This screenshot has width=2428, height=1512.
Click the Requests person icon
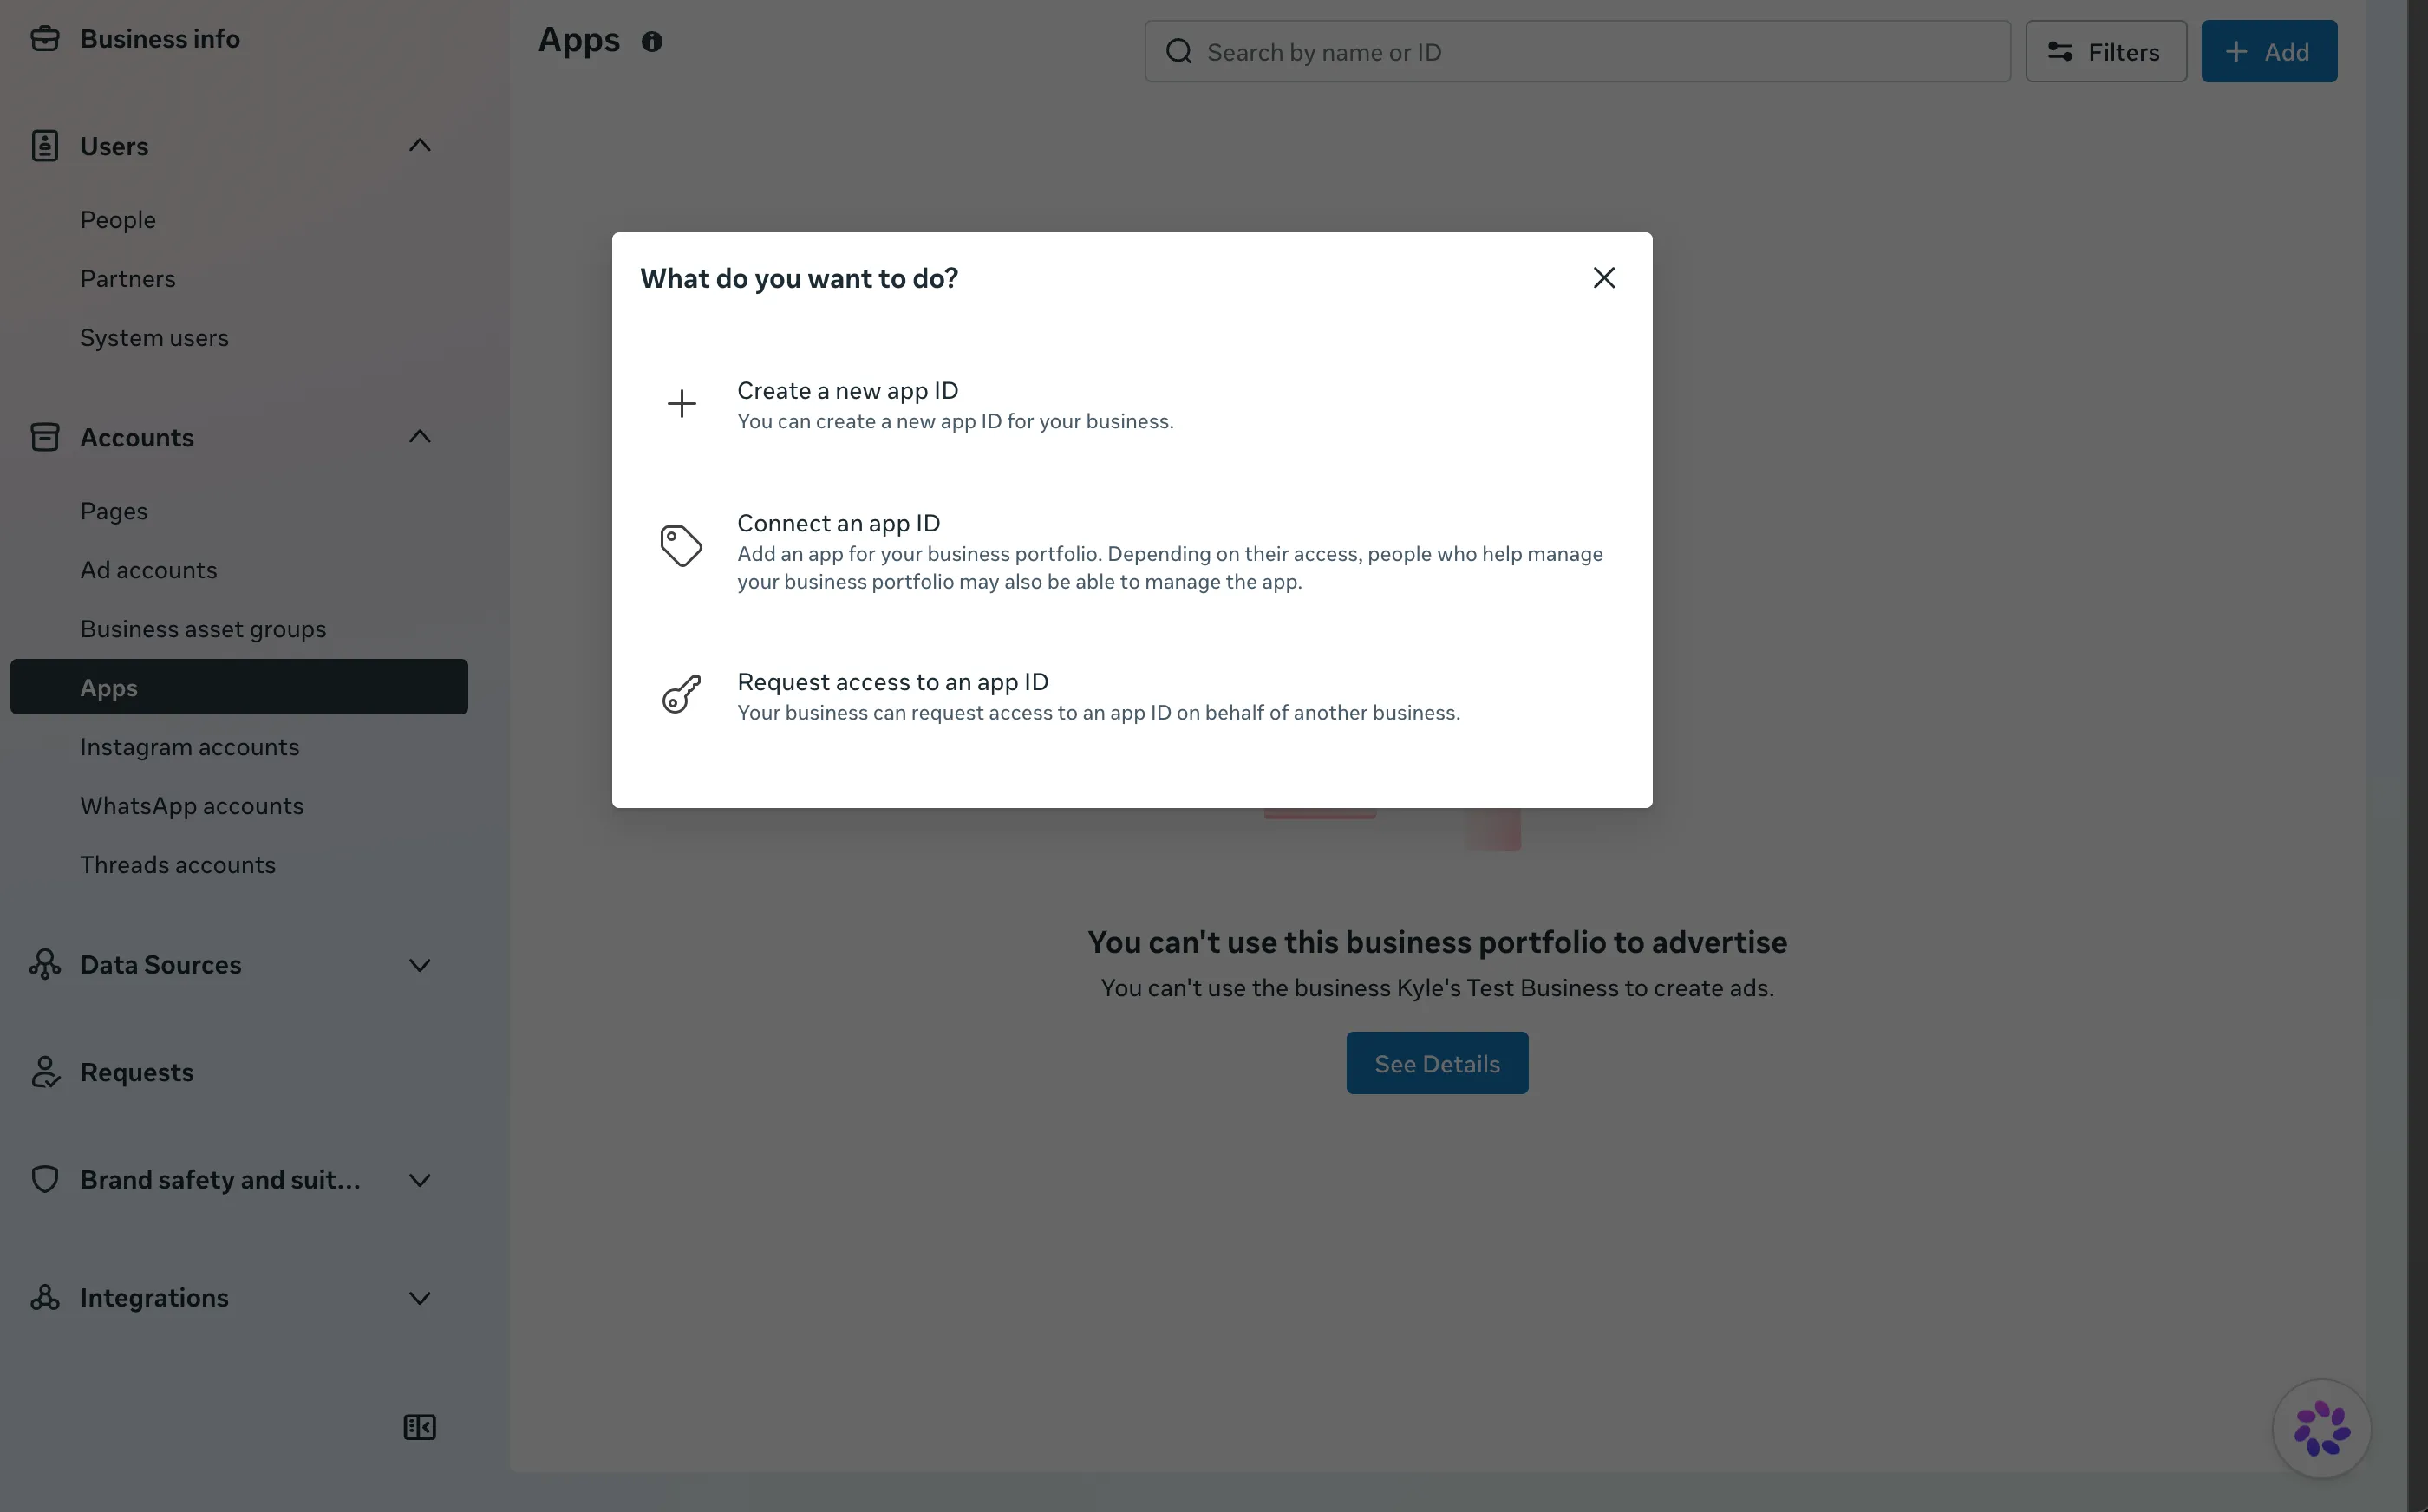(x=45, y=1072)
